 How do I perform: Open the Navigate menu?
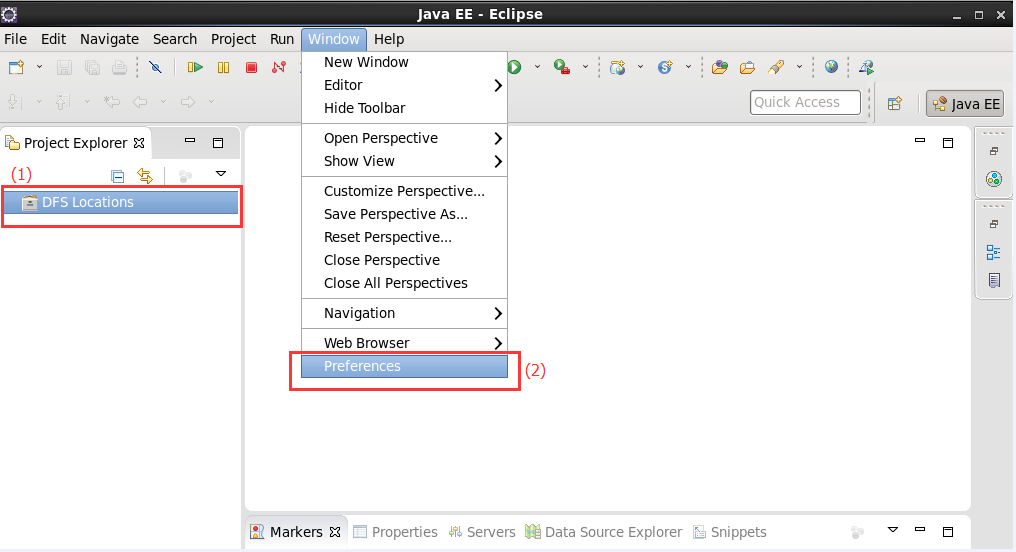[110, 39]
